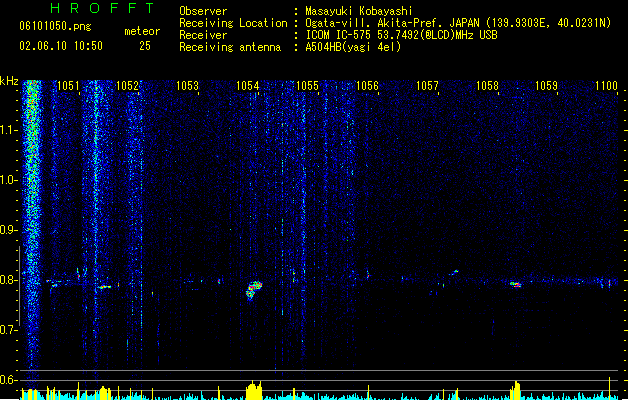Viewport: 629px width, 400px height.
Task: Click the 1053 time marker
Action: (x=187, y=86)
